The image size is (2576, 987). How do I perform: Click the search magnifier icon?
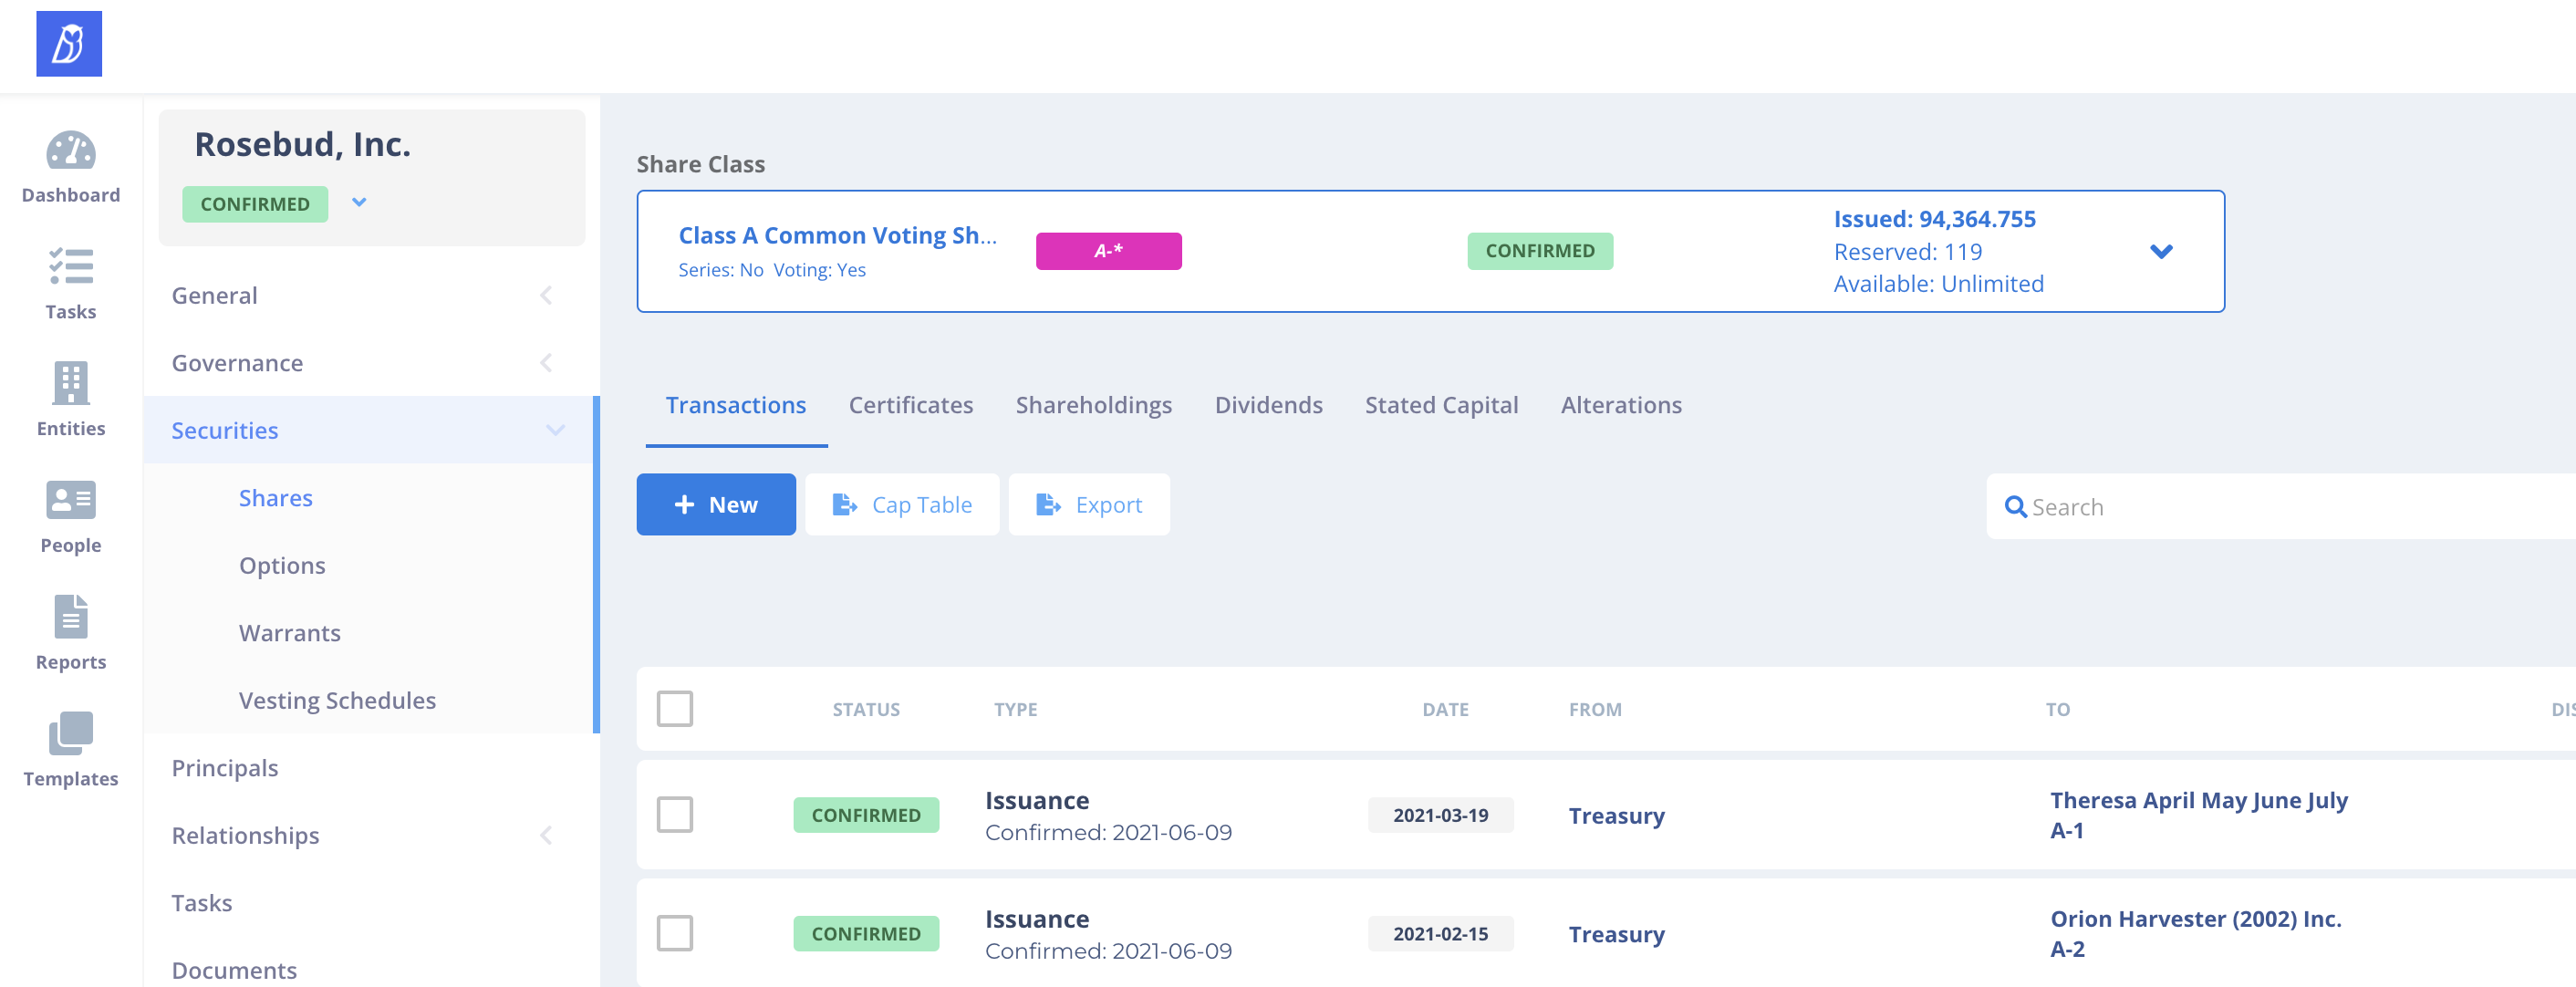[2015, 507]
